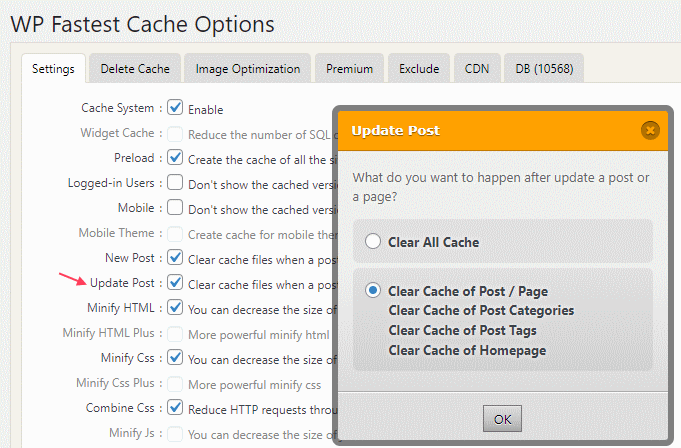Enable the Mobile checkbox
The image size is (681, 448).
[x=175, y=207]
